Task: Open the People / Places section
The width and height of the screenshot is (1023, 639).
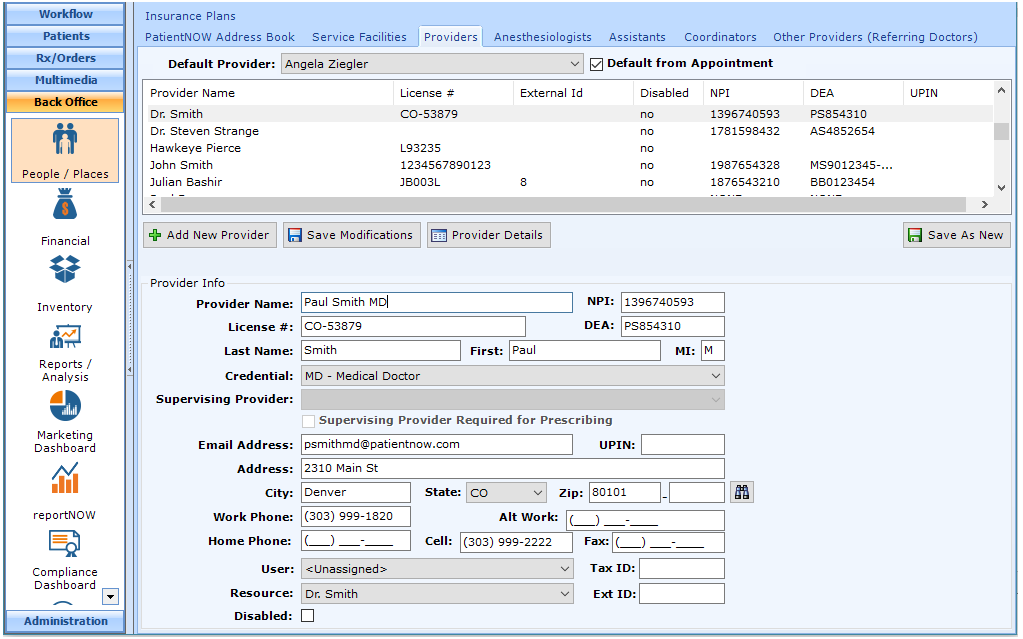Action: (x=64, y=150)
